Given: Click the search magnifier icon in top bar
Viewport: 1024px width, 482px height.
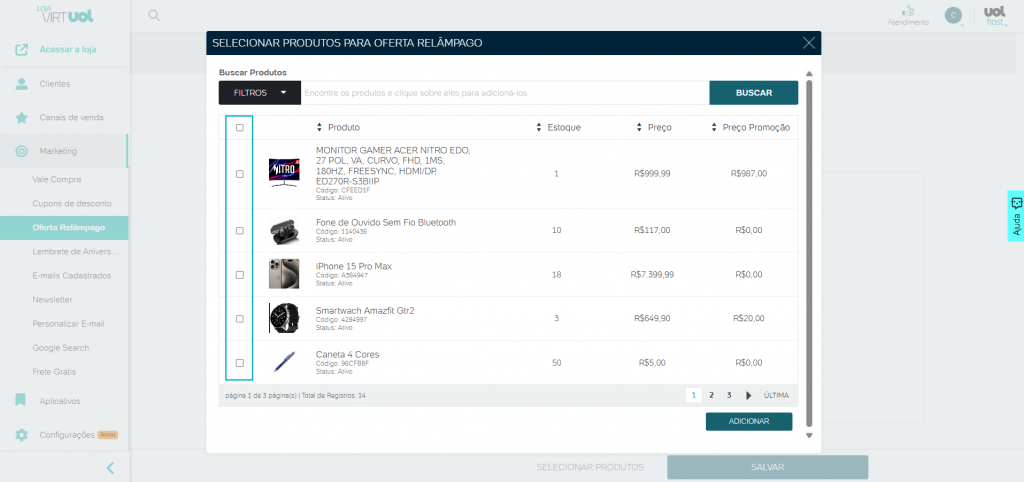Looking at the screenshot, I should tap(153, 15).
